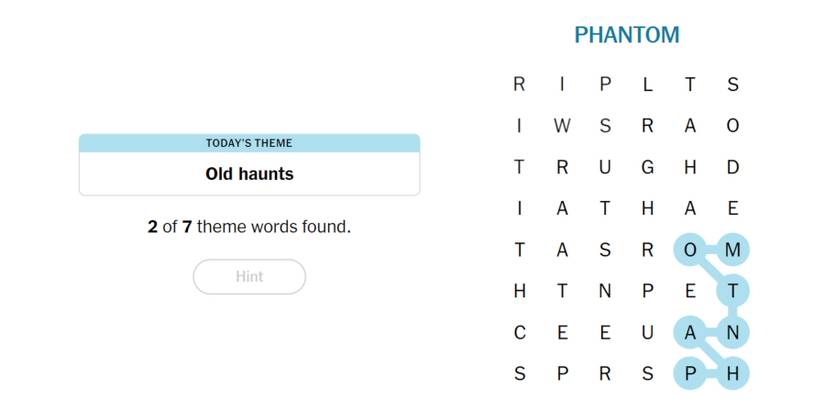Select the highlighted letter H
This screenshot has width=825, height=413.
coord(732,374)
